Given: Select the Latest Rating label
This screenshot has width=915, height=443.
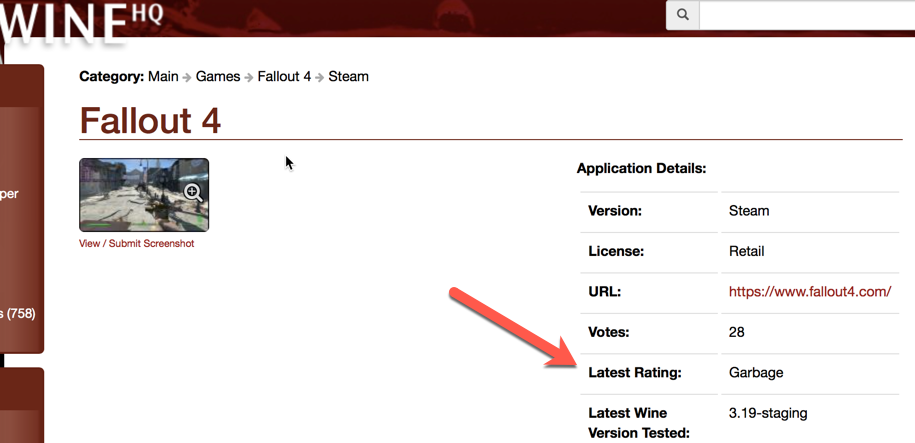Looking at the screenshot, I should (x=635, y=372).
